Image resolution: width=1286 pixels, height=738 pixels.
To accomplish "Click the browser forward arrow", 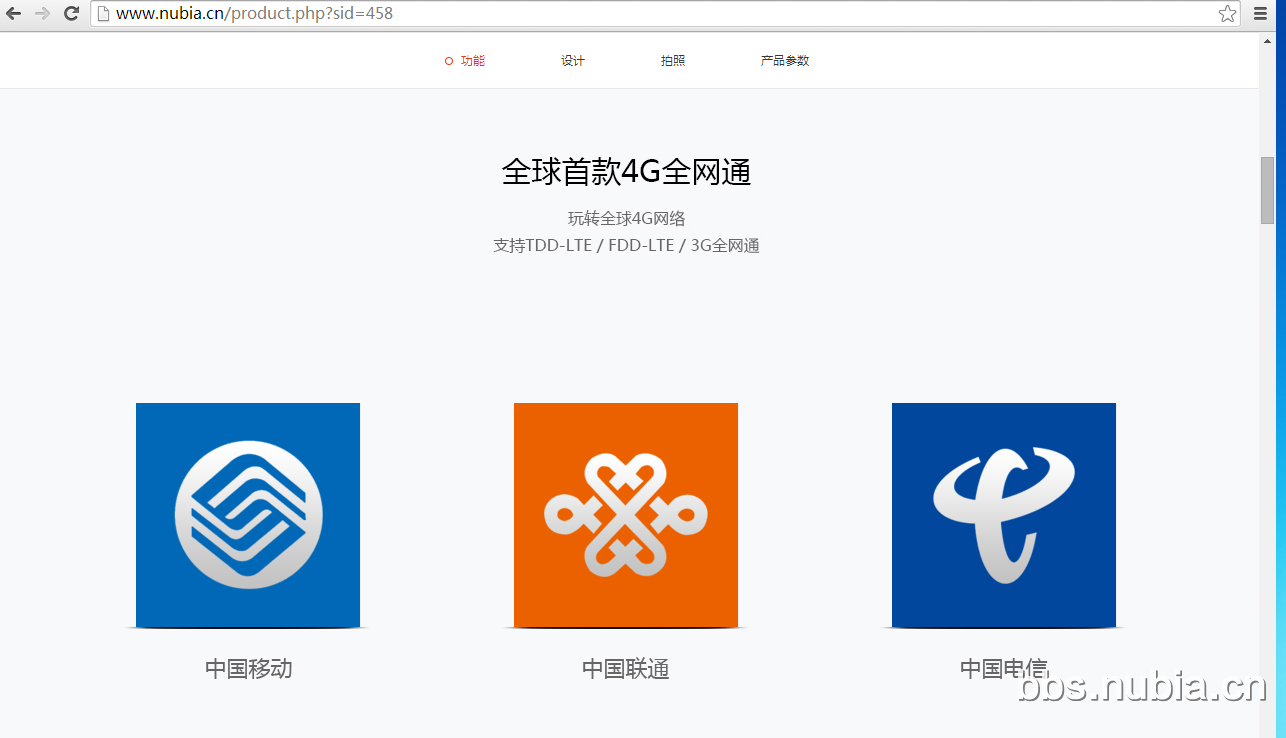I will (x=42, y=14).
